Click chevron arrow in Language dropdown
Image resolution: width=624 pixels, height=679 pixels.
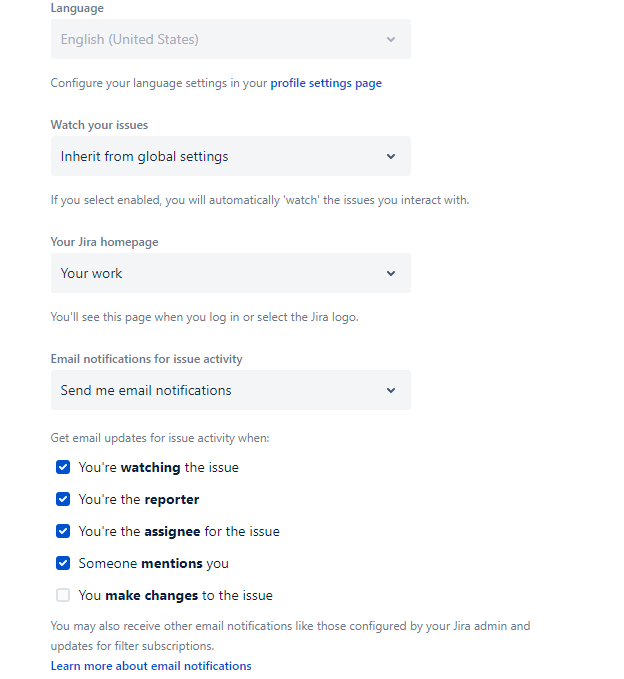coord(391,40)
